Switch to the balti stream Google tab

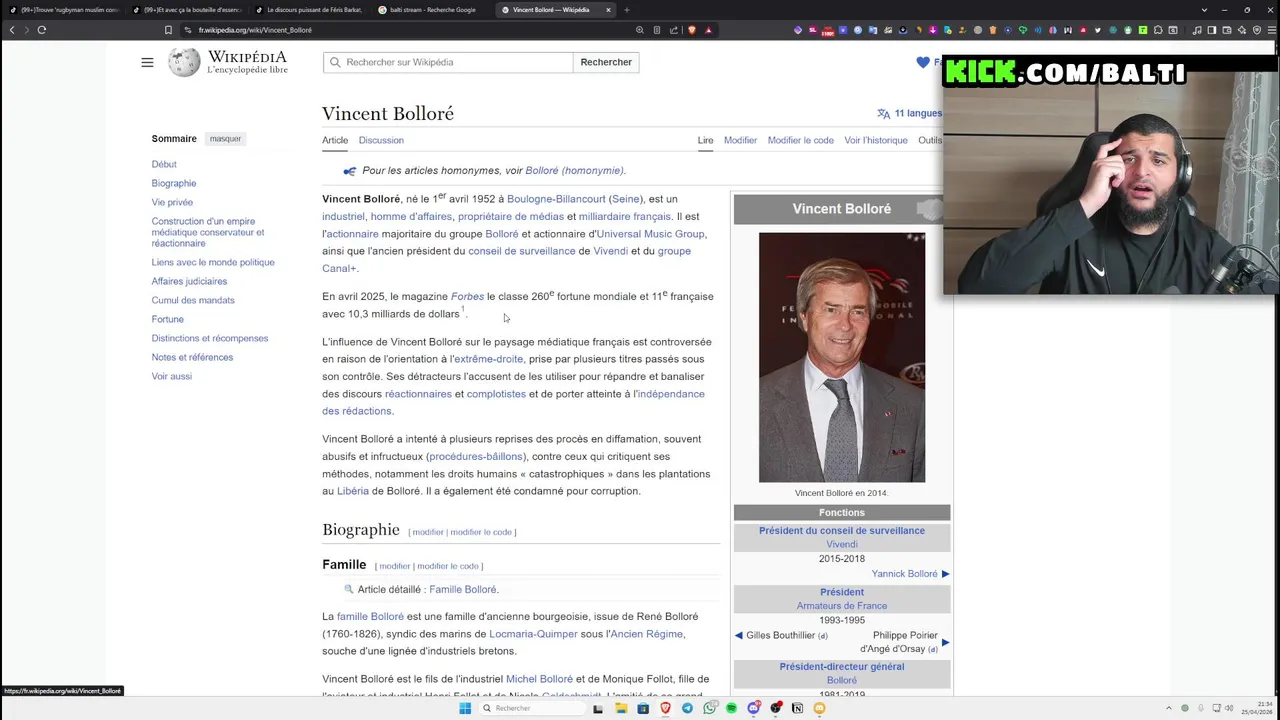coord(431,10)
